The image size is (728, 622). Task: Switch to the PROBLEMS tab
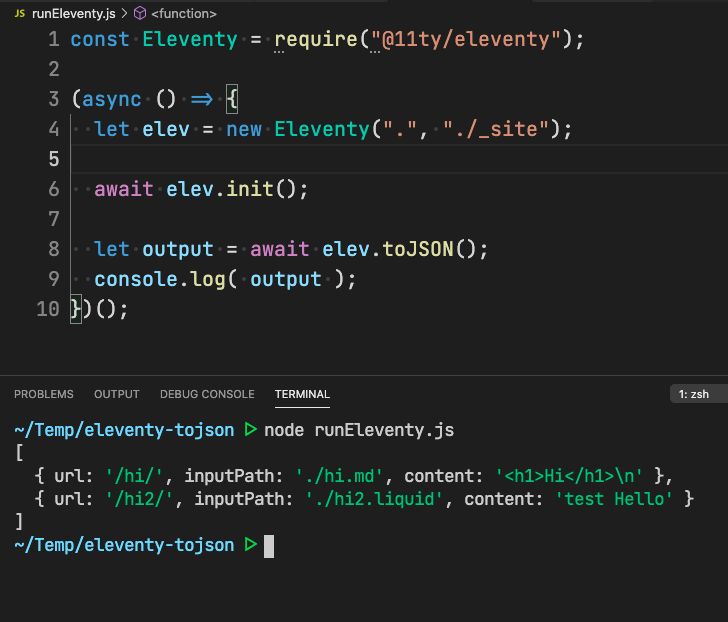44,394
